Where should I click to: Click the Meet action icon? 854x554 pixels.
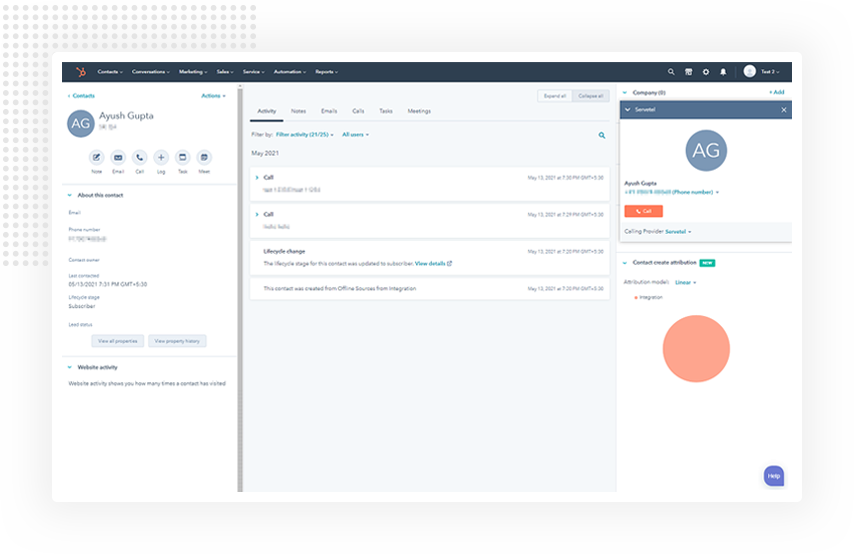[x=204, y=157]
